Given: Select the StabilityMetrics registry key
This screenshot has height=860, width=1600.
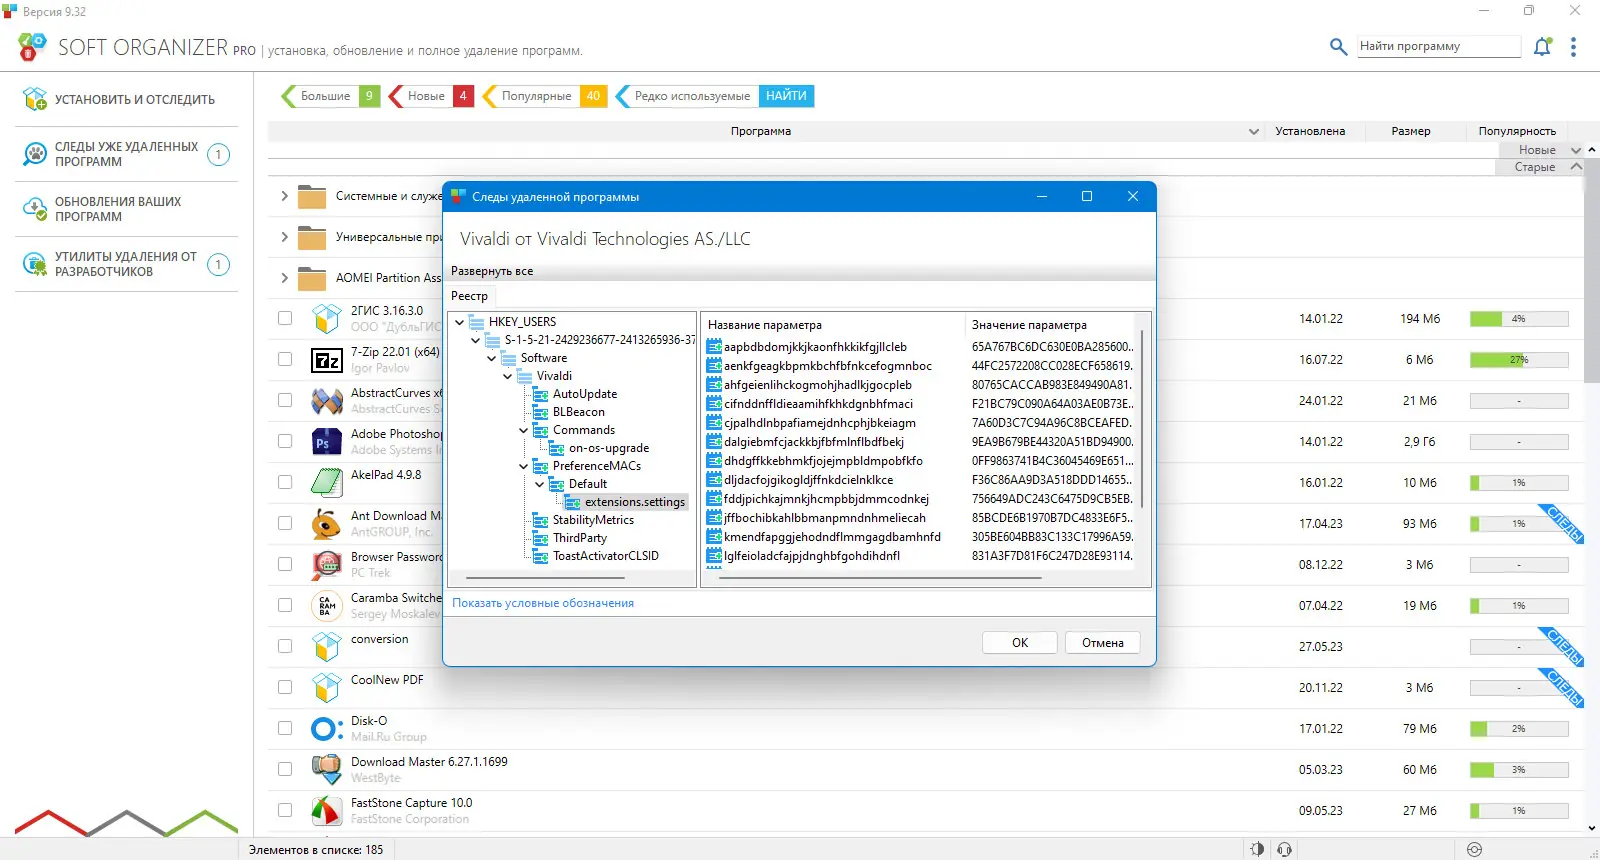Looking at the screenshot, I should (x=593, y=520).
